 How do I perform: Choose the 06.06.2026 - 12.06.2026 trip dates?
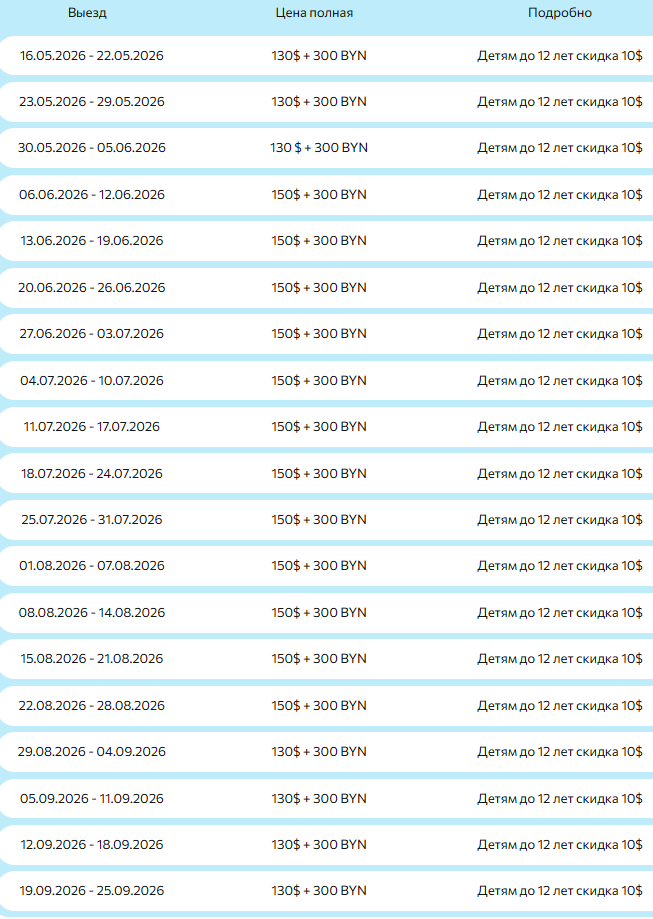click(92, 194)
